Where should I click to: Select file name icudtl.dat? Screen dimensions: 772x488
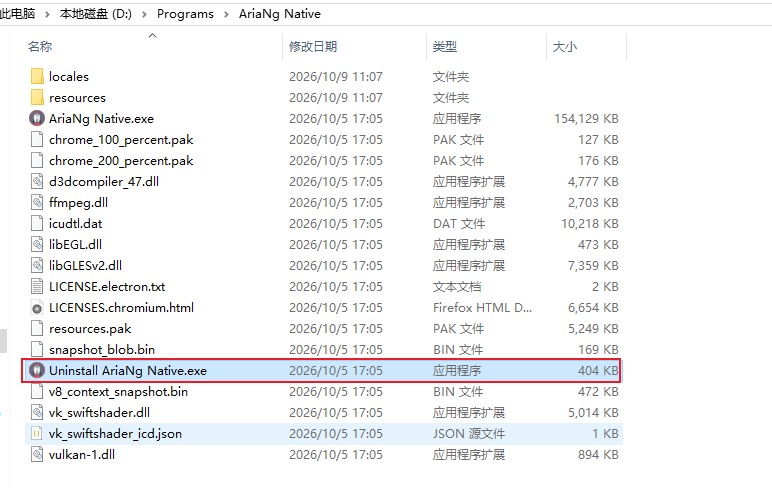(x=75, y=224)
